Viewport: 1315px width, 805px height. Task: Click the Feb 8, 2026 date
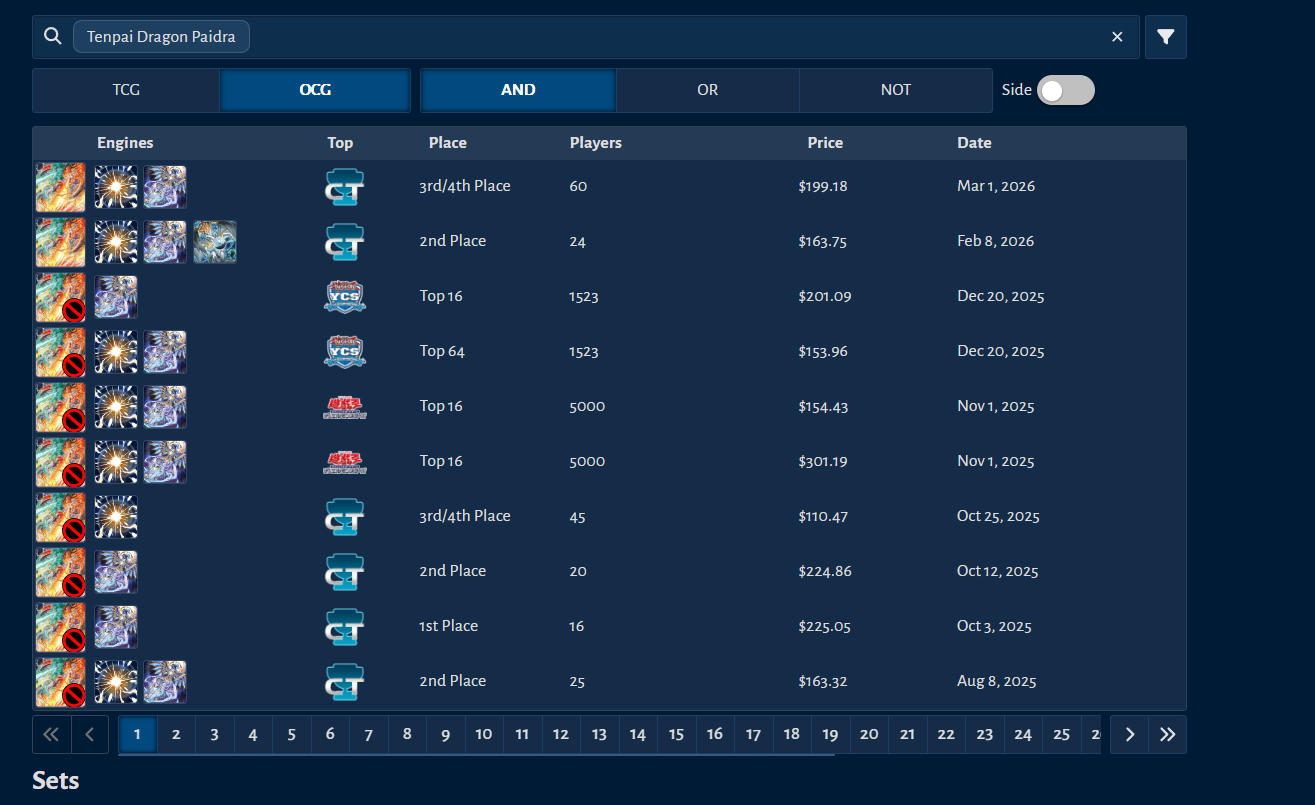(x=996, y=242)
